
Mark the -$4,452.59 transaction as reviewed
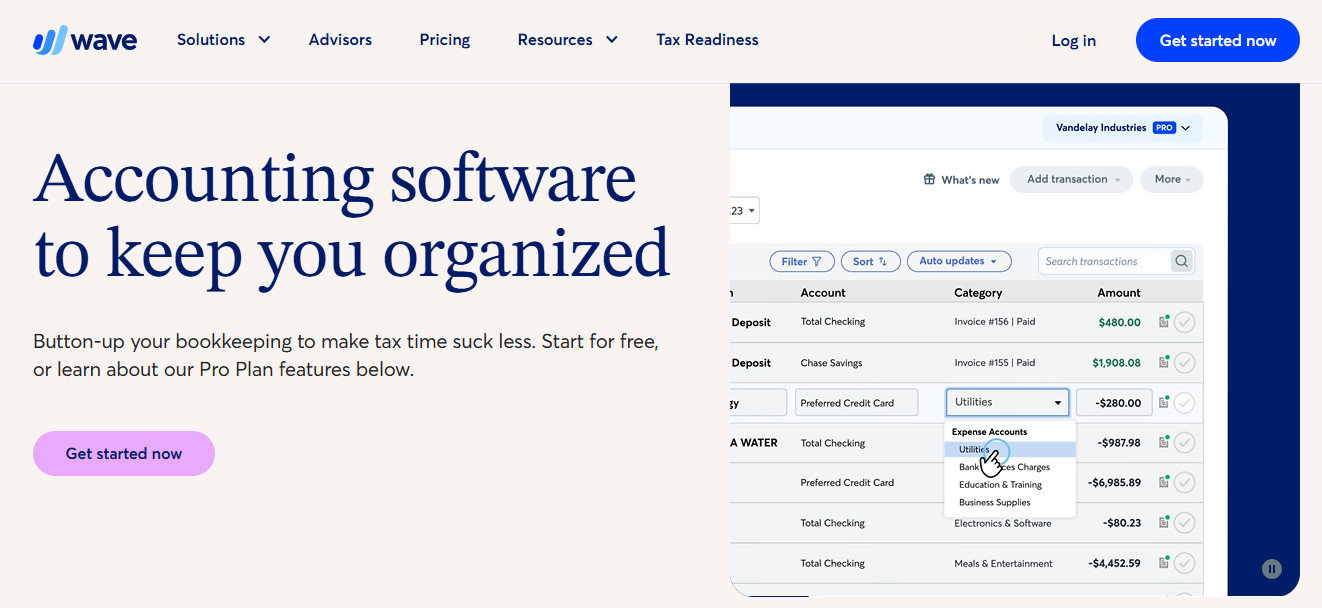coord(1184,563)
